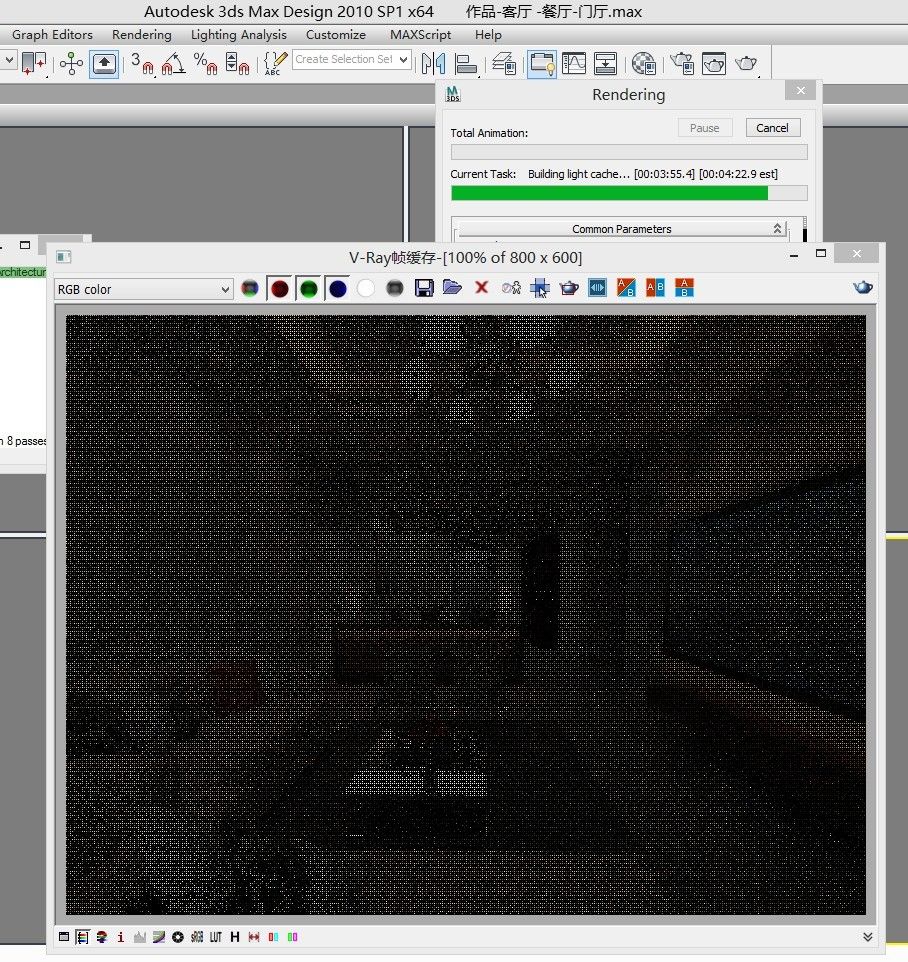Toggle the blue channel view
This screenshot has width=908, height=962.
point(337,288)
